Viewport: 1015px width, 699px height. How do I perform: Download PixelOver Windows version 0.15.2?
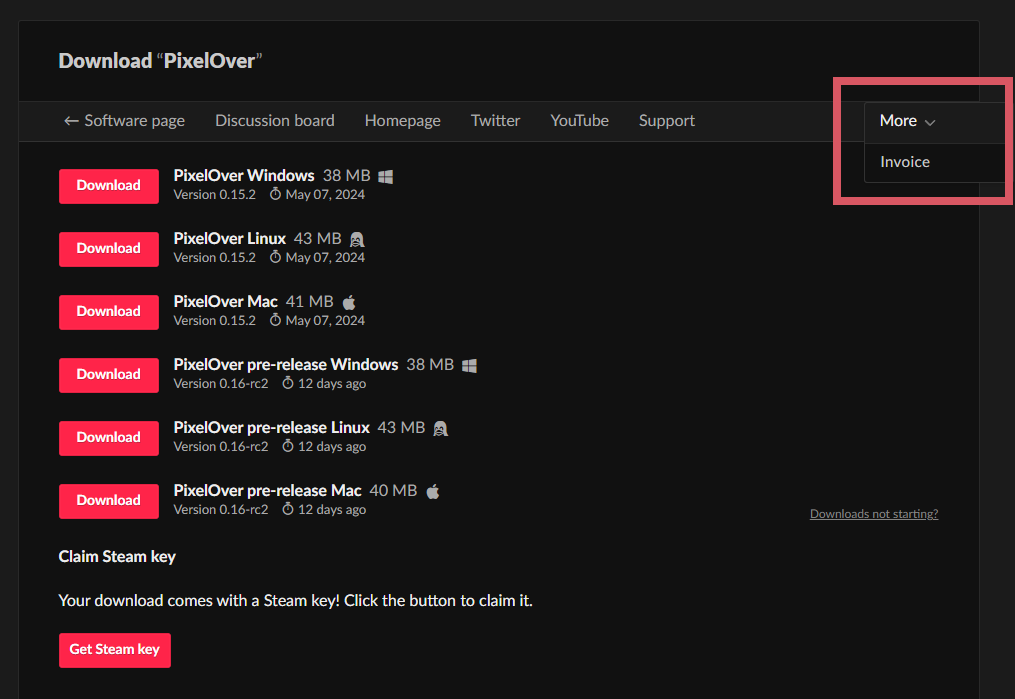(x=108, y=186)
